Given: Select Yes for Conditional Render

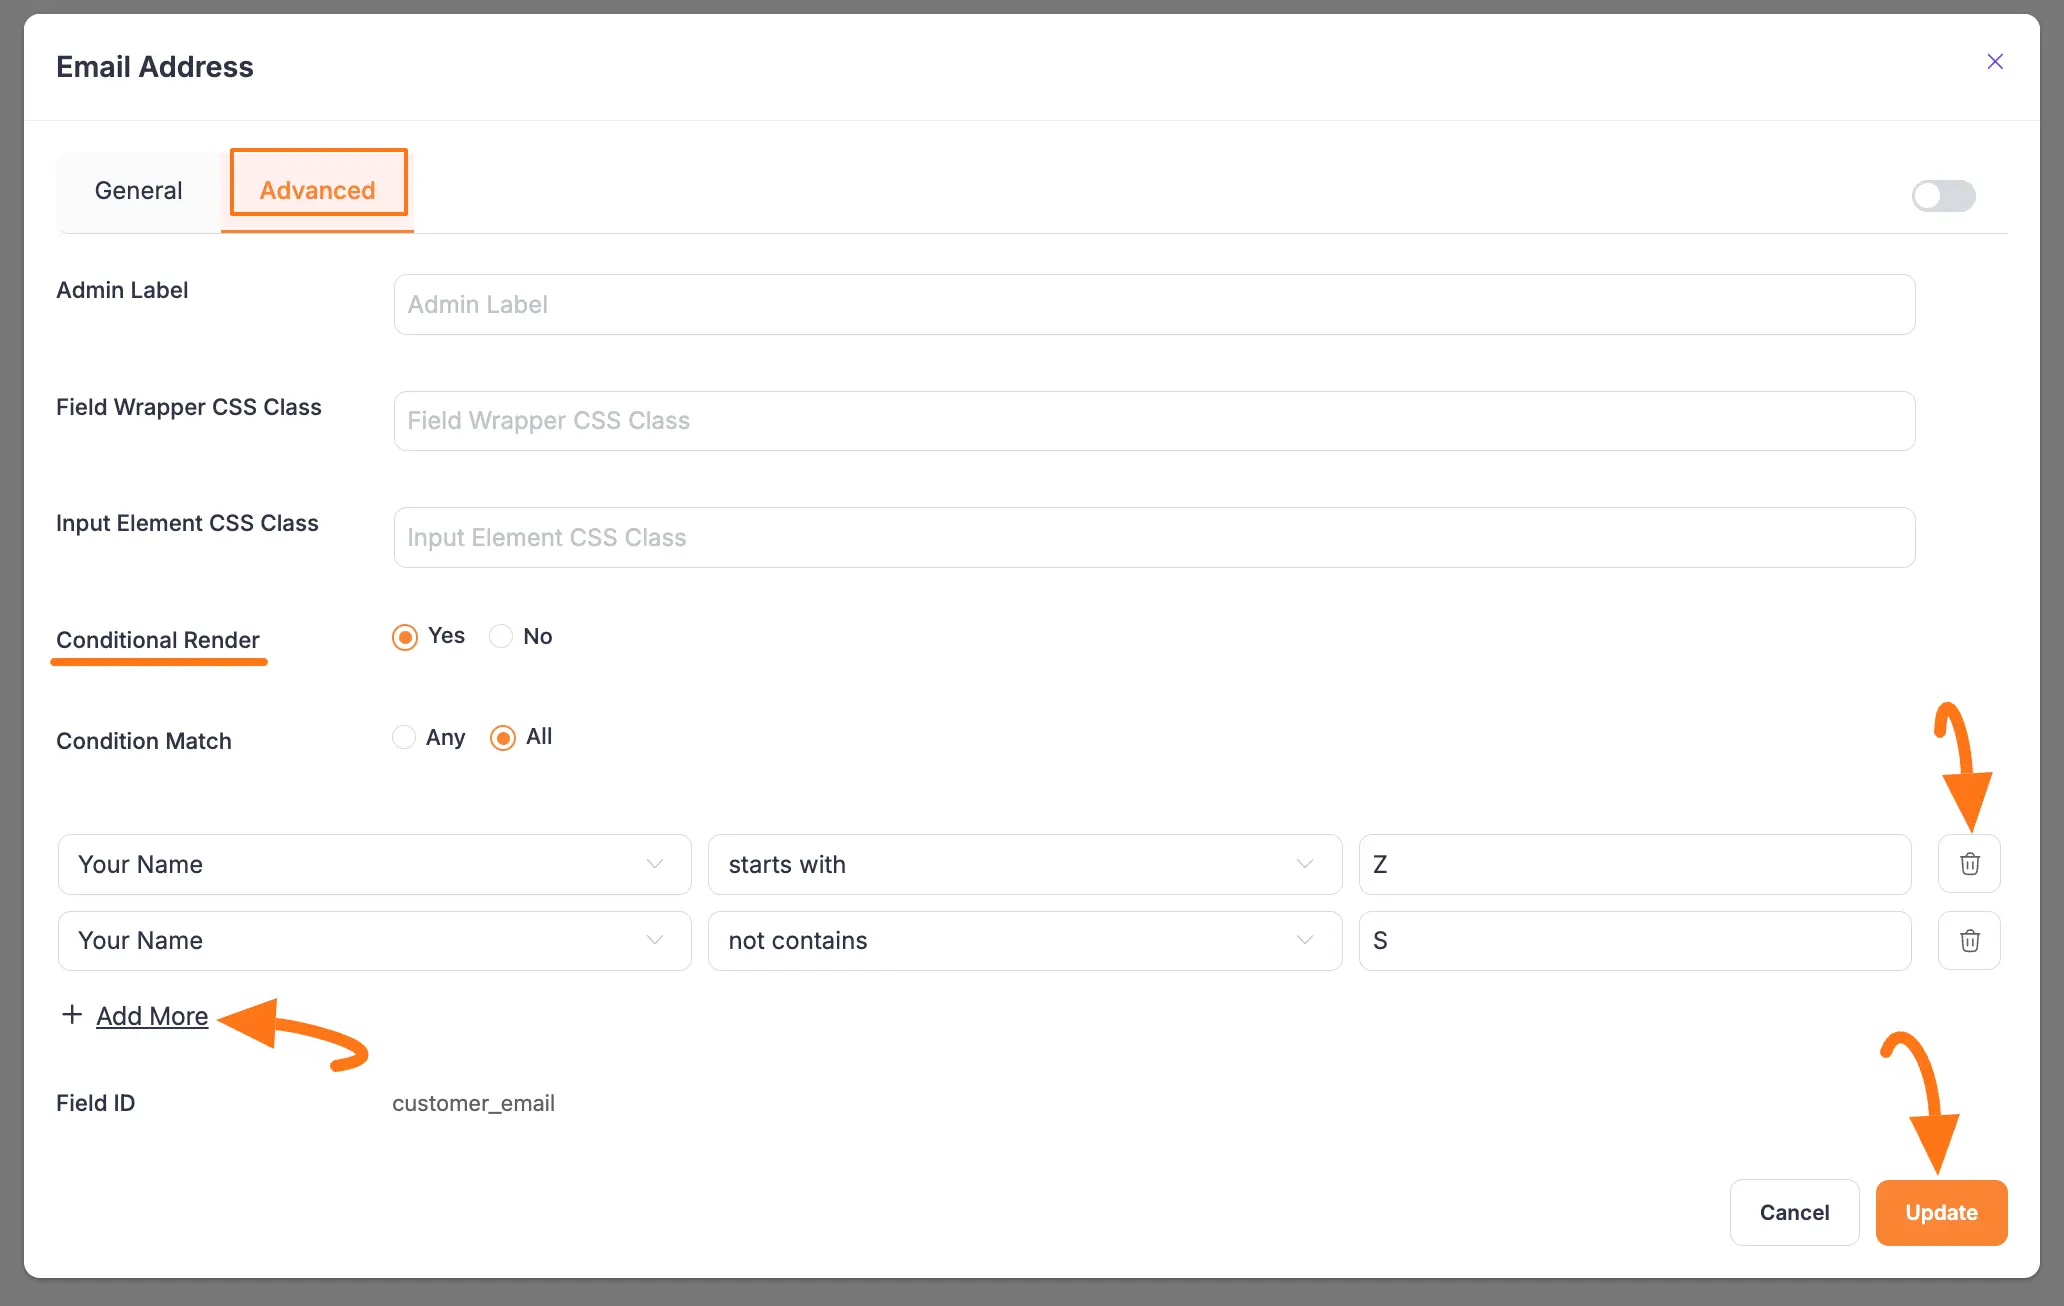Looking at the screenshot, I should pyautogui.click(x=405, y=637).
